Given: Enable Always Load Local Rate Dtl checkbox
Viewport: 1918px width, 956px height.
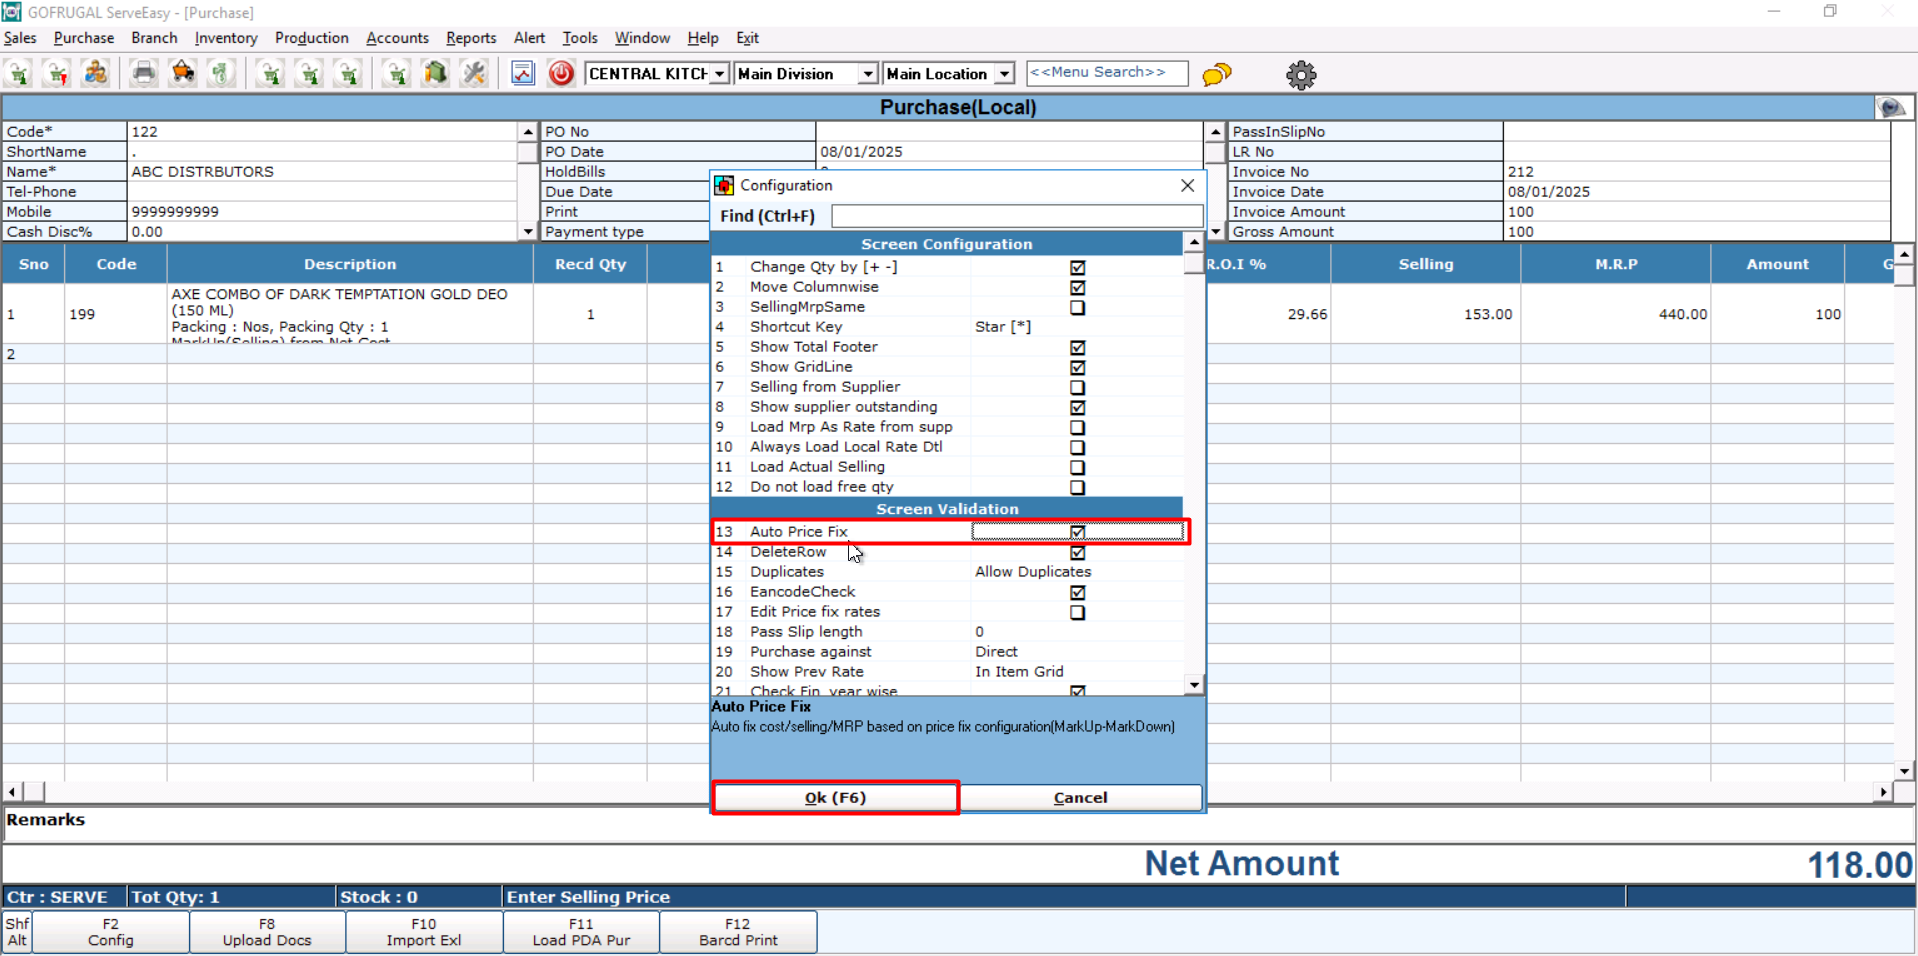Looking at the screenshot, I should click(1077, 447).
